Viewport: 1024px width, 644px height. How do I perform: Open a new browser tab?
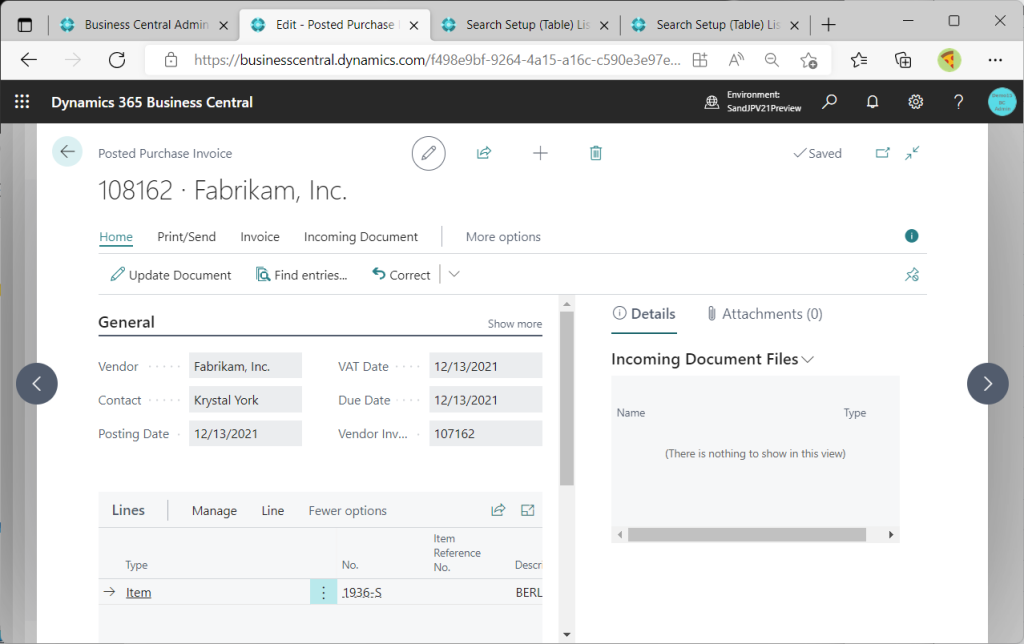[828, 25]
